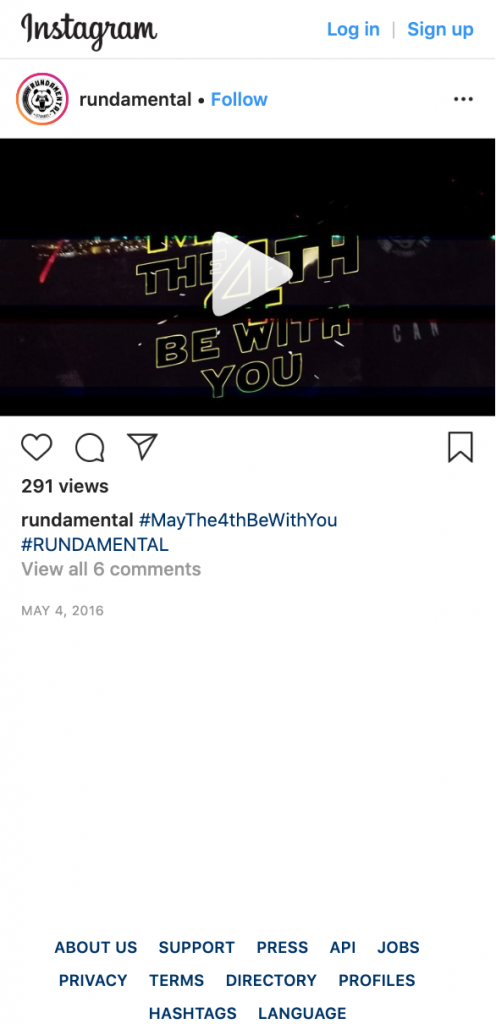Select LANGUAGE in the footer
The height and width of the screenshot is (1024, 496).
tap(302, 1014)
